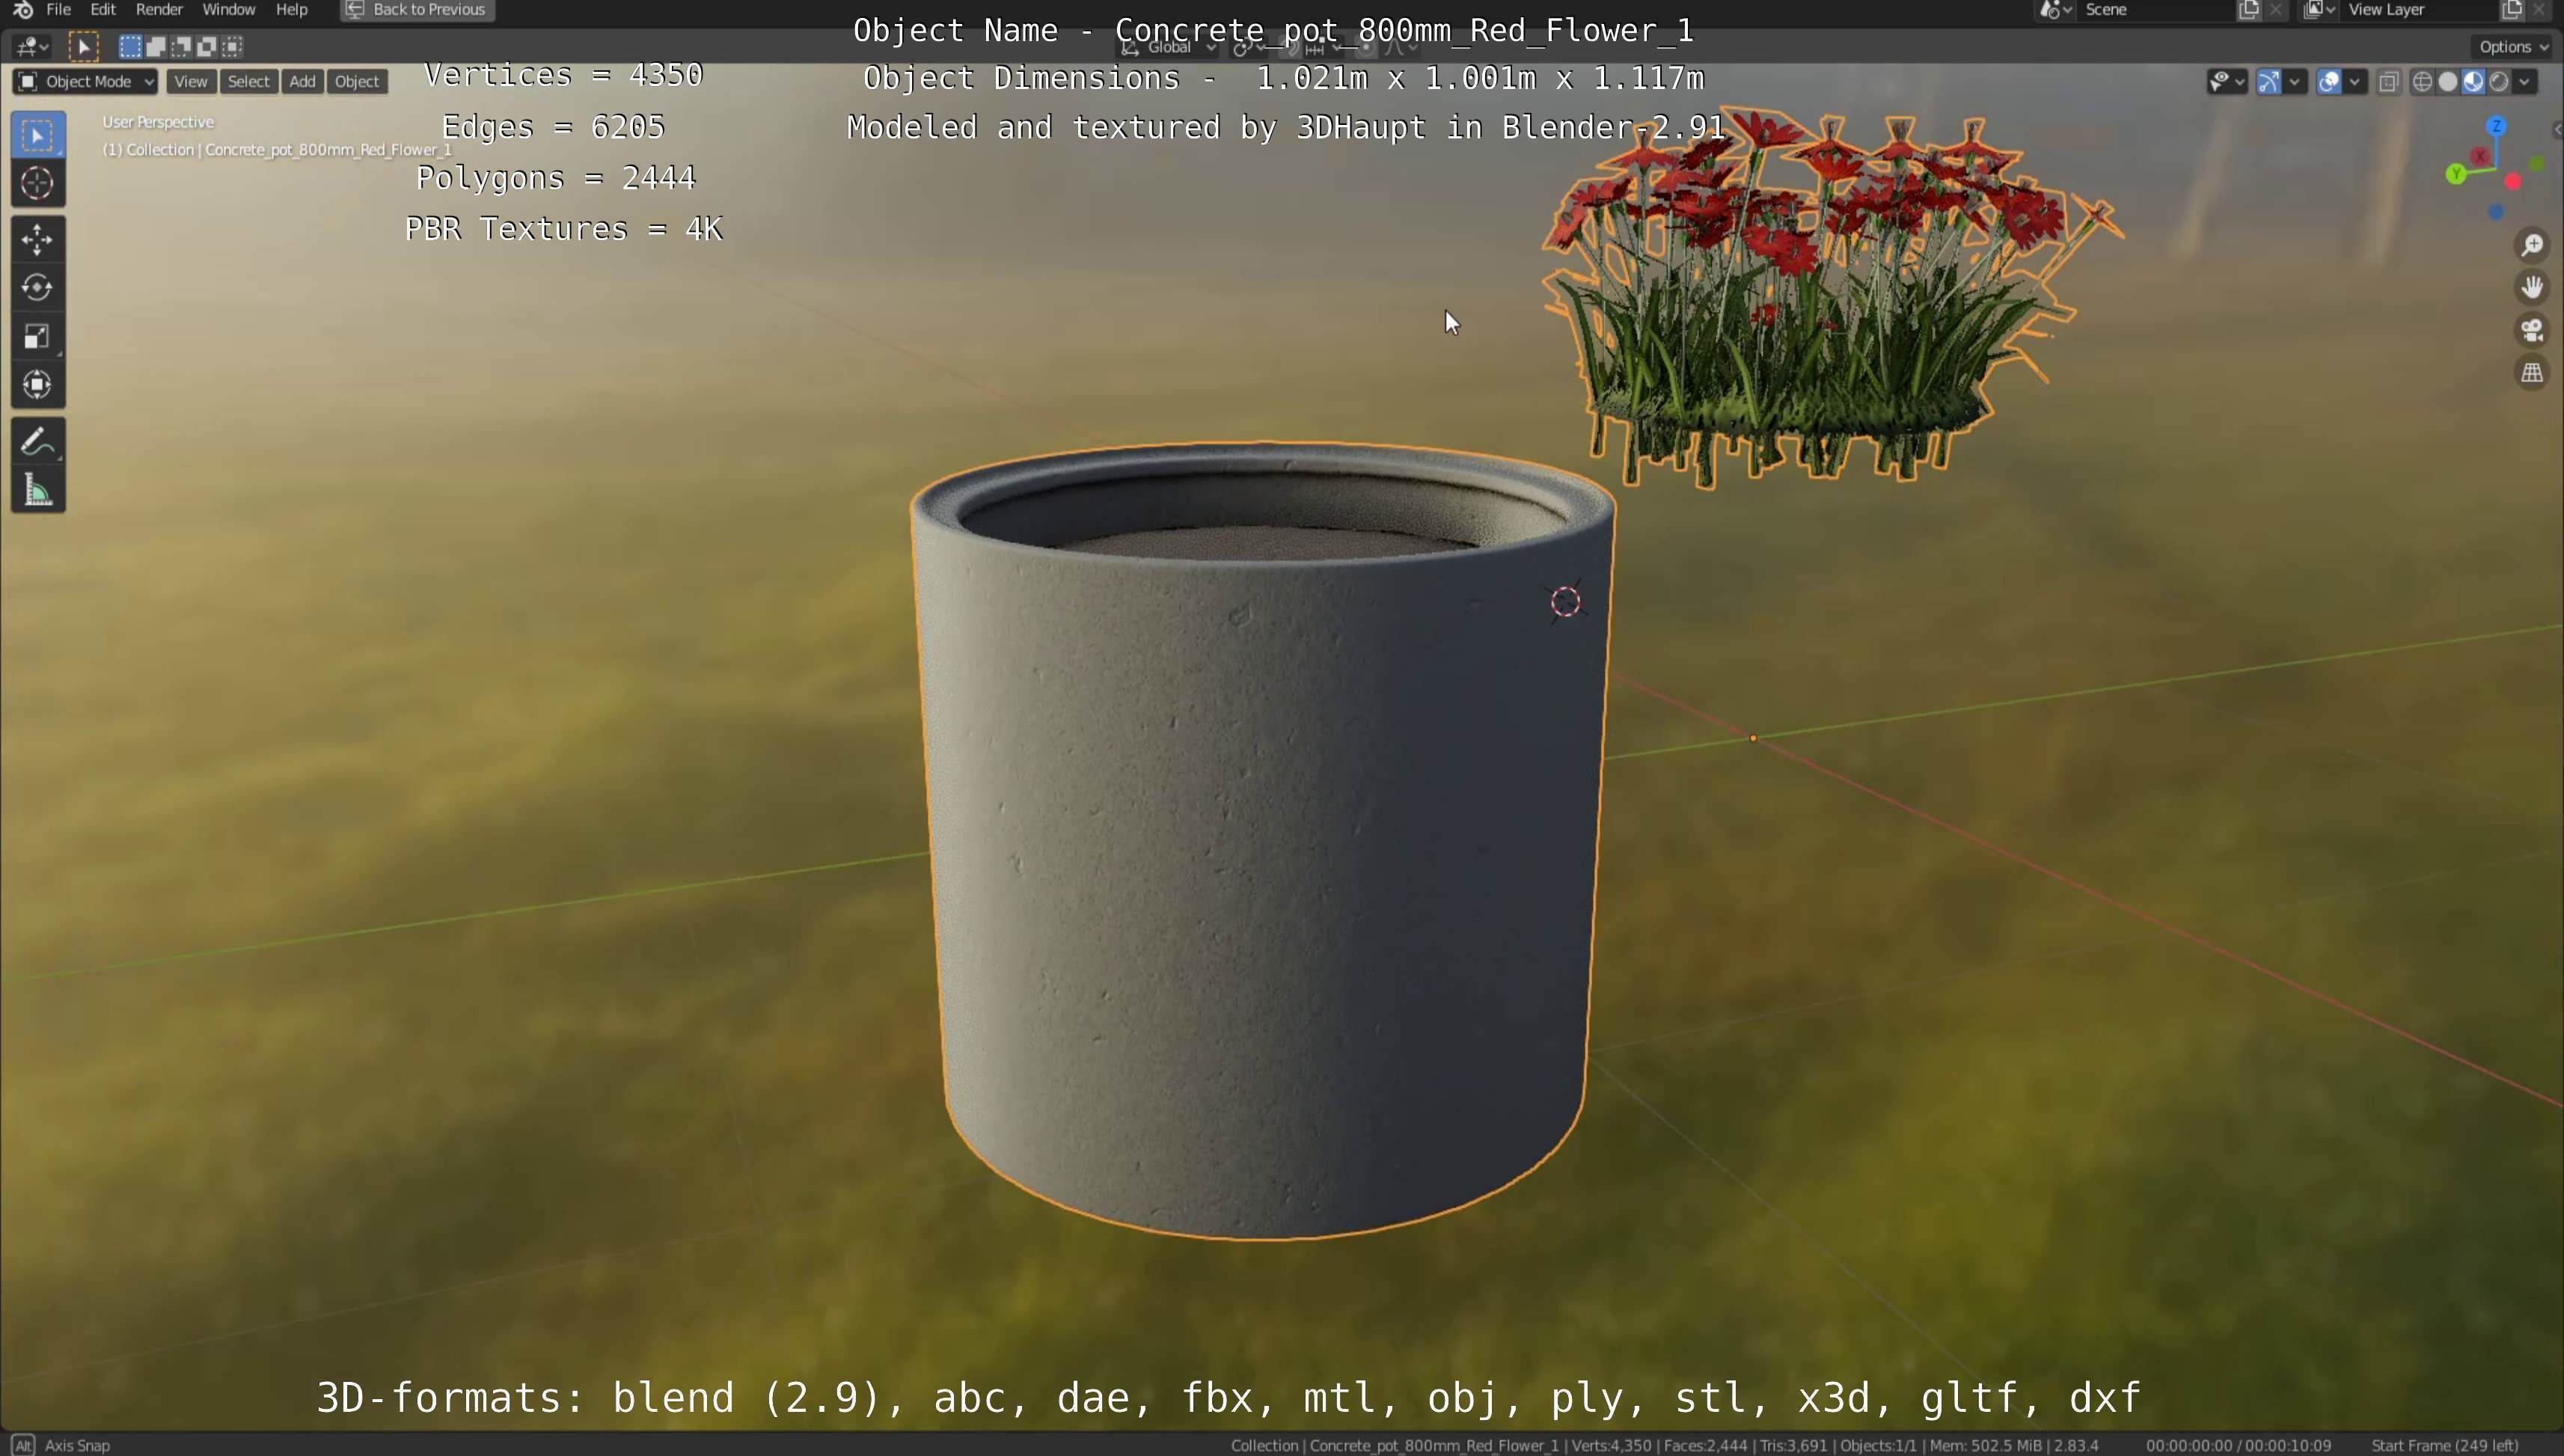Expand the gizmo settings dropdown arrow

pos(2295,82)
